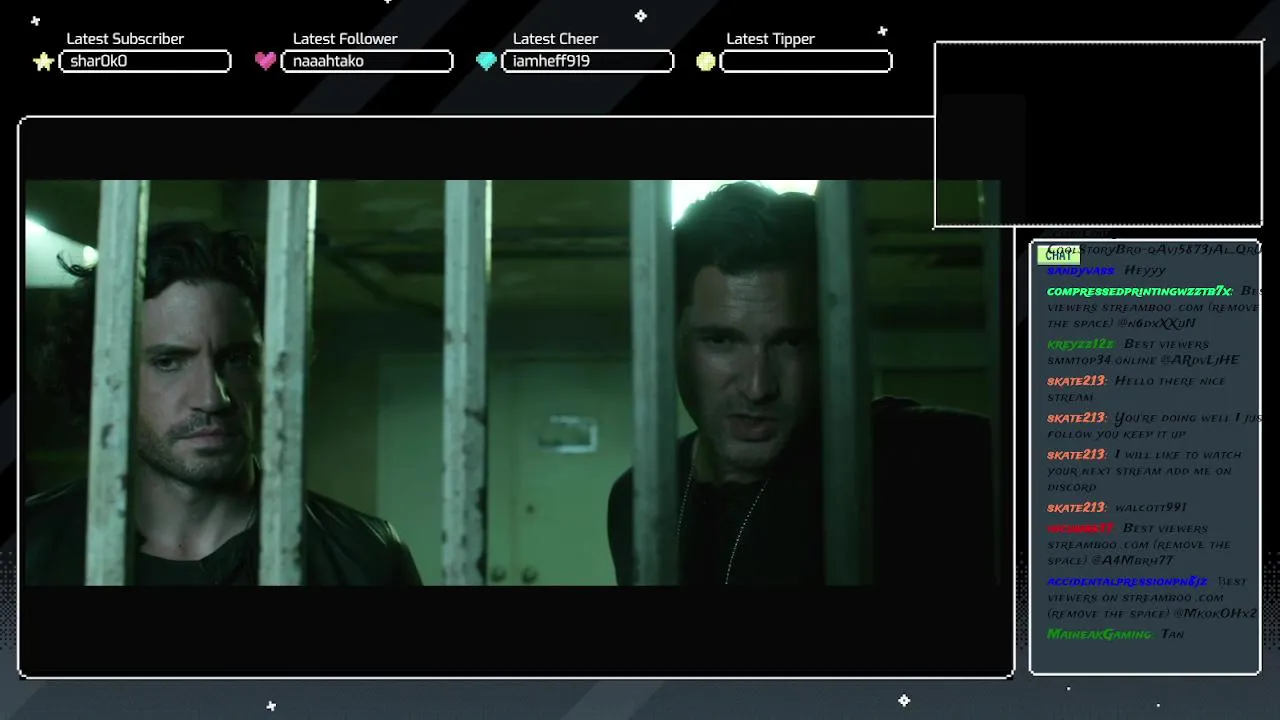Image resolution: width=1280 pixels, height=720 pixels.
Task: Click skate213 beside "walcott991"
Action: tap(1077, 508)
